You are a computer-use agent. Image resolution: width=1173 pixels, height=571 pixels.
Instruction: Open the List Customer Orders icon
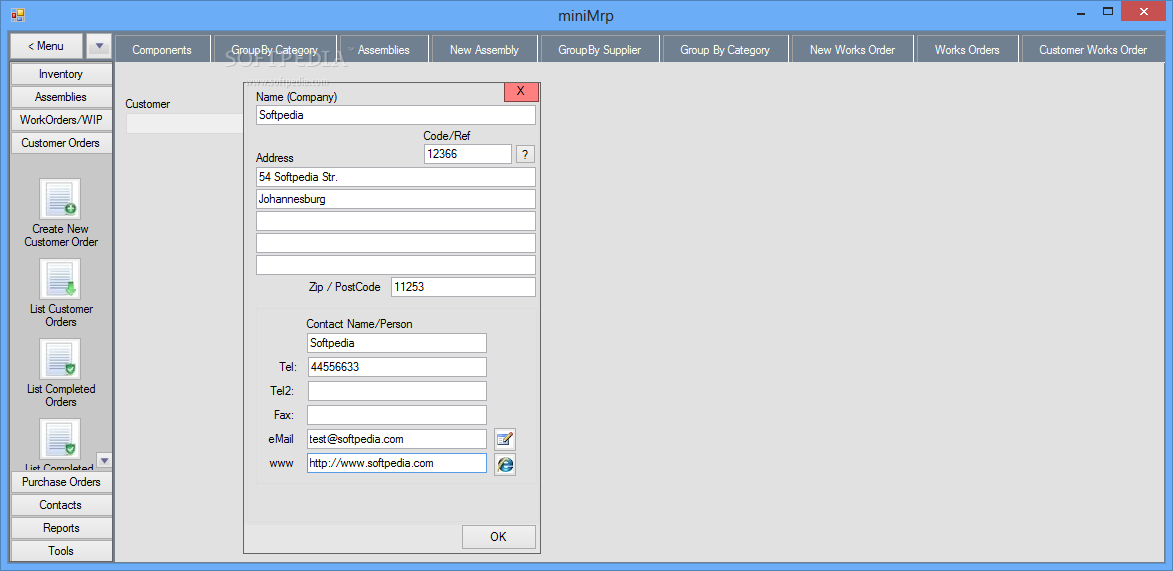coord(60,279)
